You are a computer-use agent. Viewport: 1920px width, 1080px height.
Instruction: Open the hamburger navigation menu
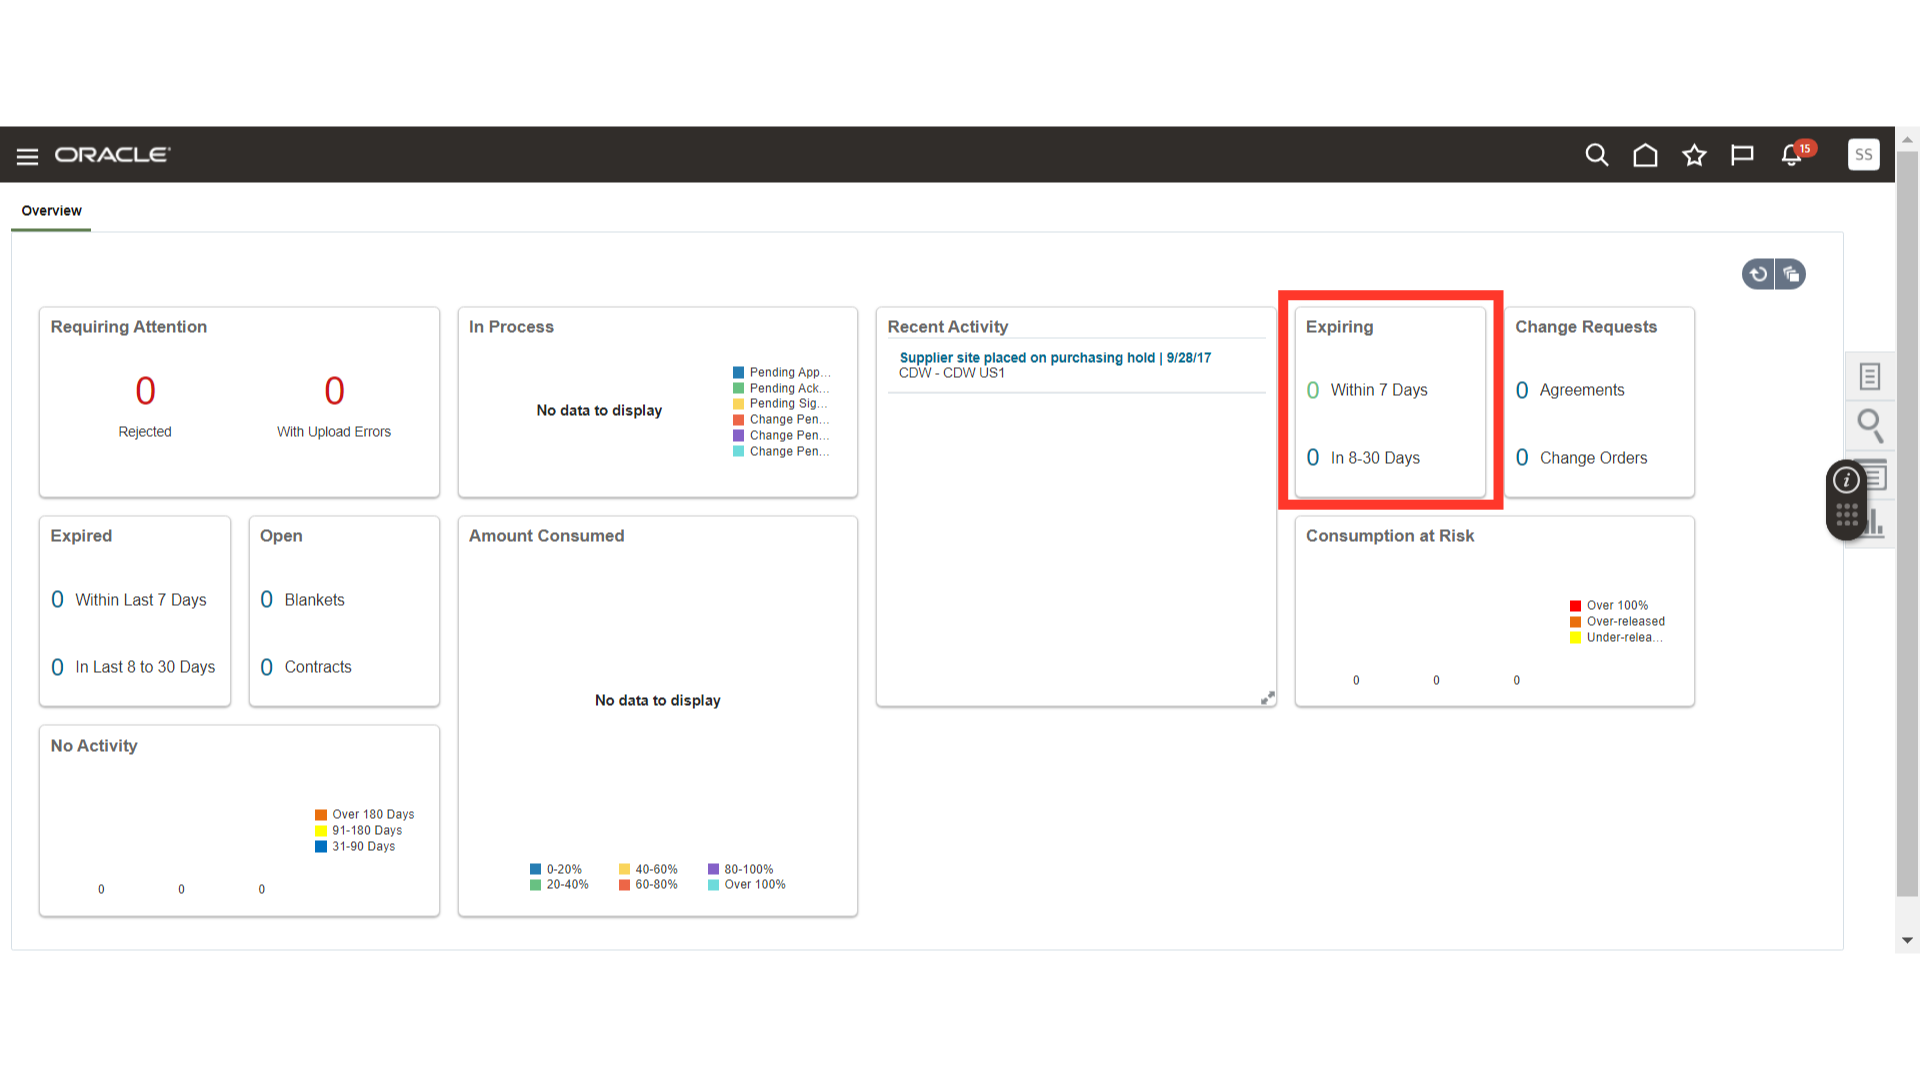point(27,156)
